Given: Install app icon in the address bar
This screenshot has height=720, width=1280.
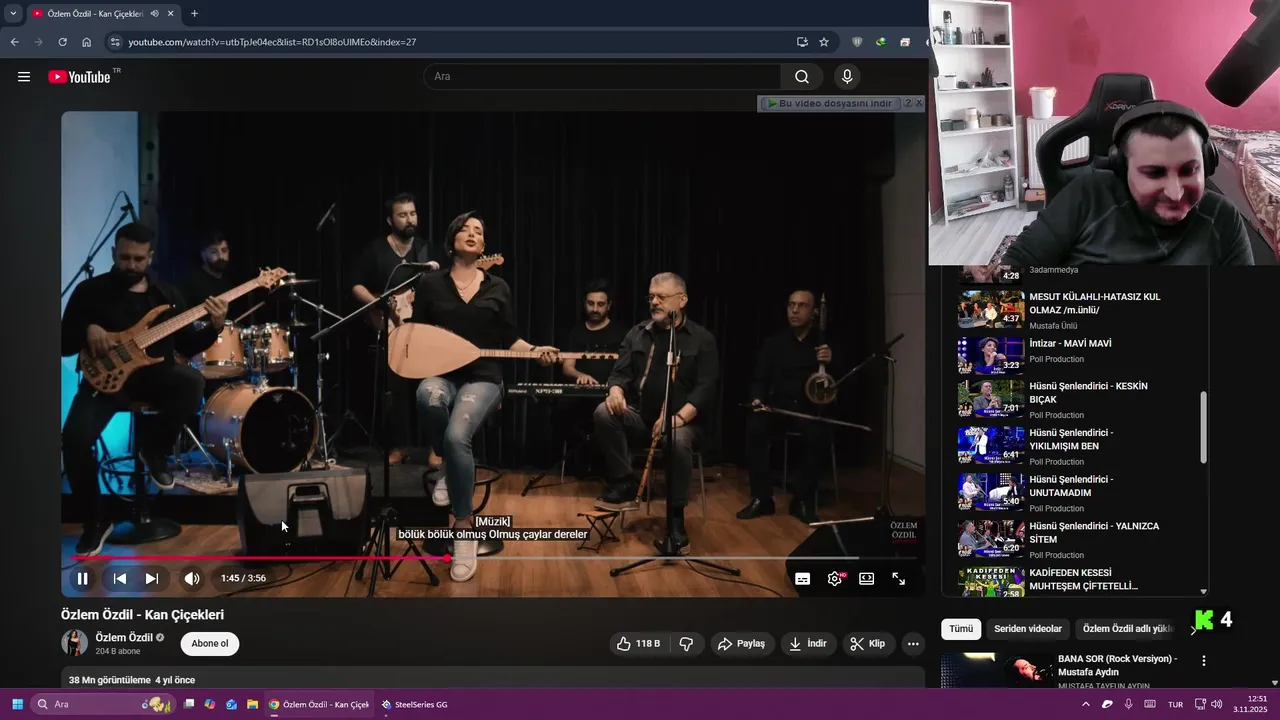Looking at the screenshot, I should (x=802, y=42).
